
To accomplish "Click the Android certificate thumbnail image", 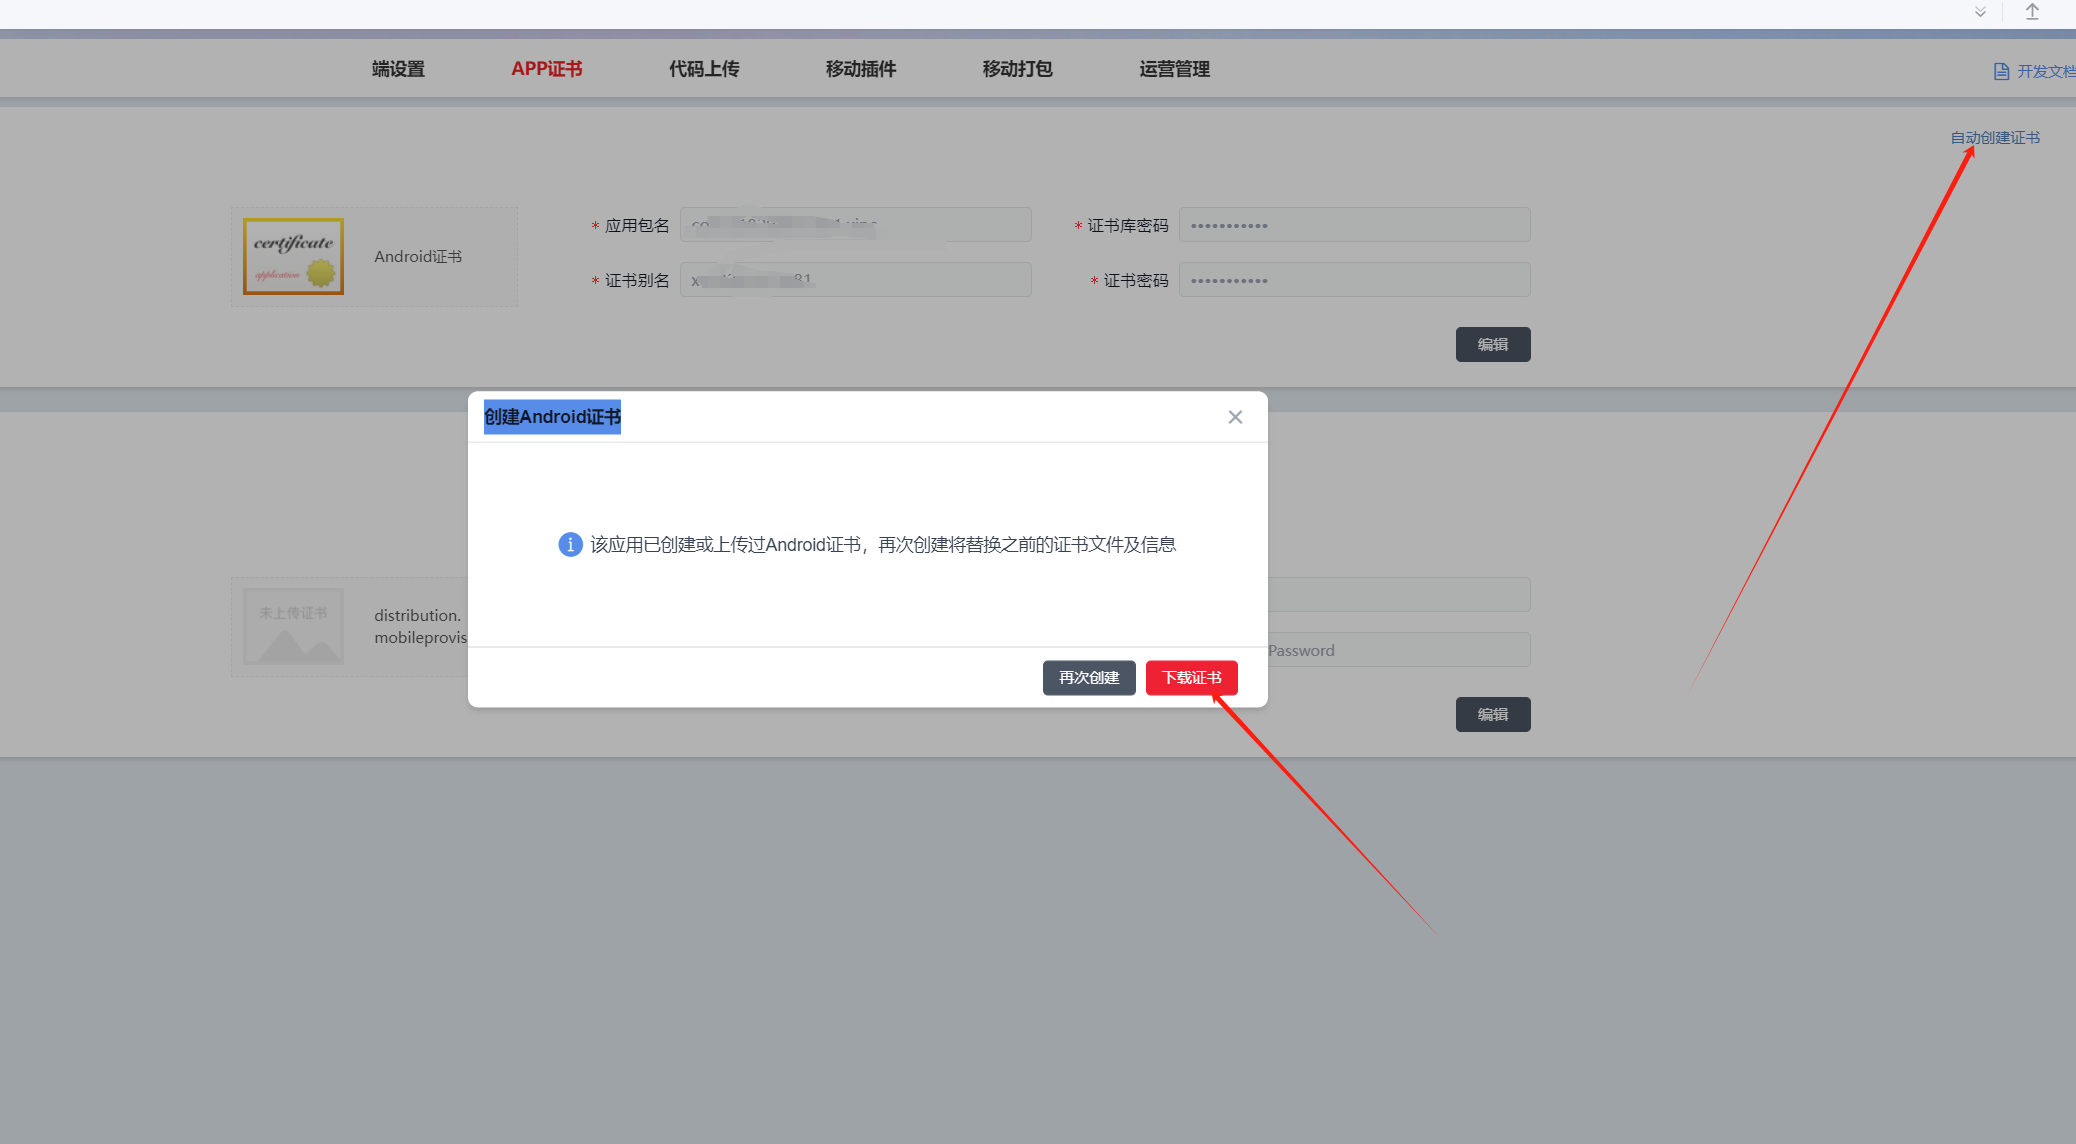I will tap(293, 256).
